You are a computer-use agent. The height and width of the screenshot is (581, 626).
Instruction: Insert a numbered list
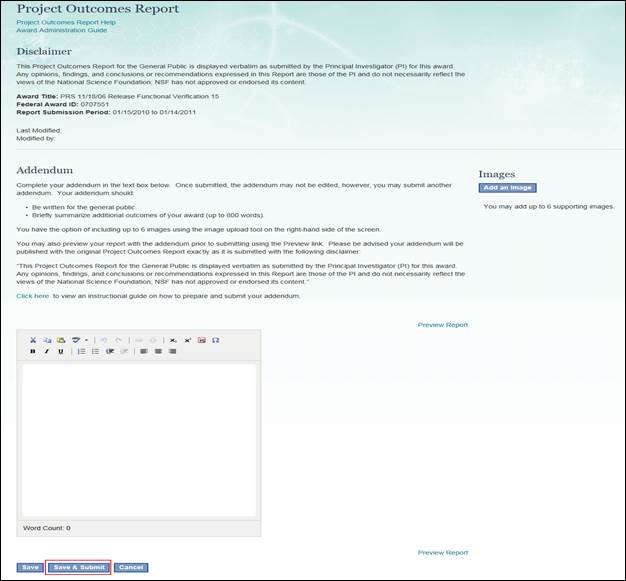tap(81, 351)
